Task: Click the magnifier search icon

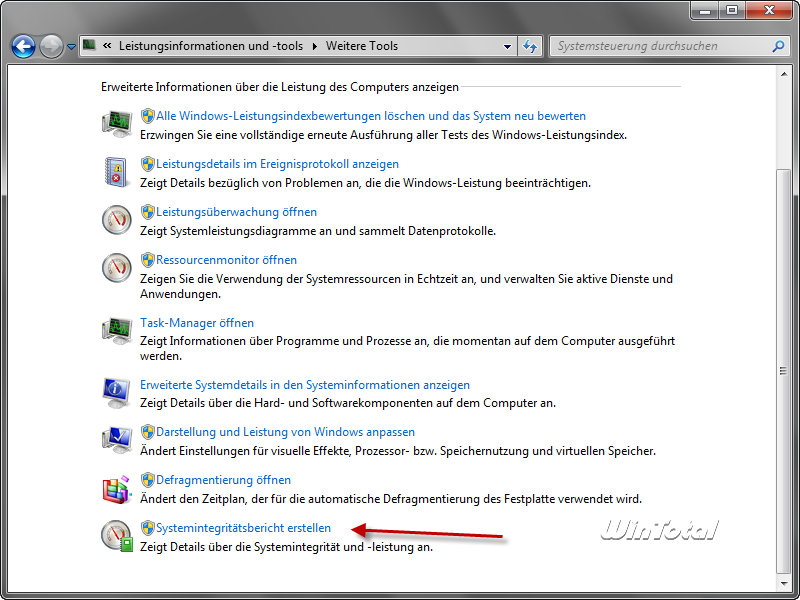Action: pos(778,46)
